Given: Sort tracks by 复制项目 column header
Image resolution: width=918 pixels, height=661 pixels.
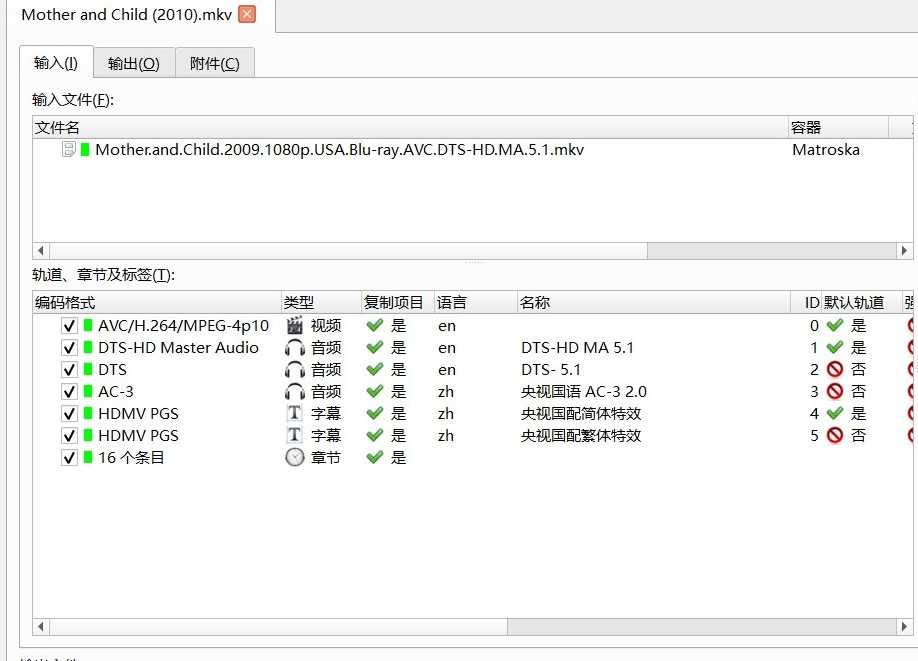Looking at the screenshot, I should 398,302.
